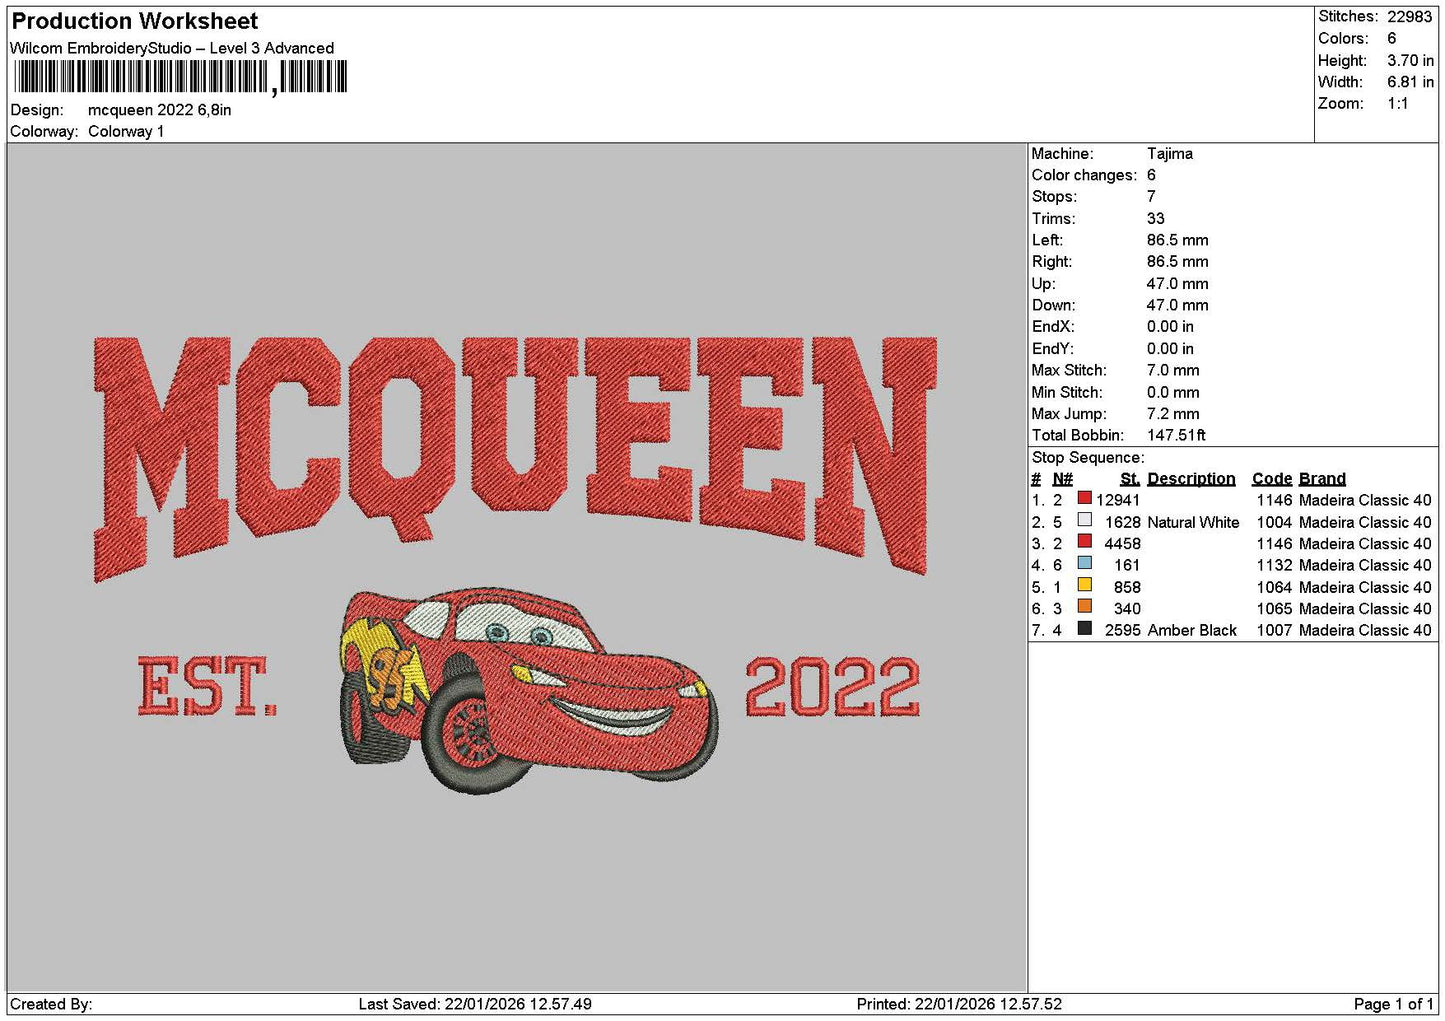
Task: Click the embroidered '2022' text
Action: coord(832,686)
